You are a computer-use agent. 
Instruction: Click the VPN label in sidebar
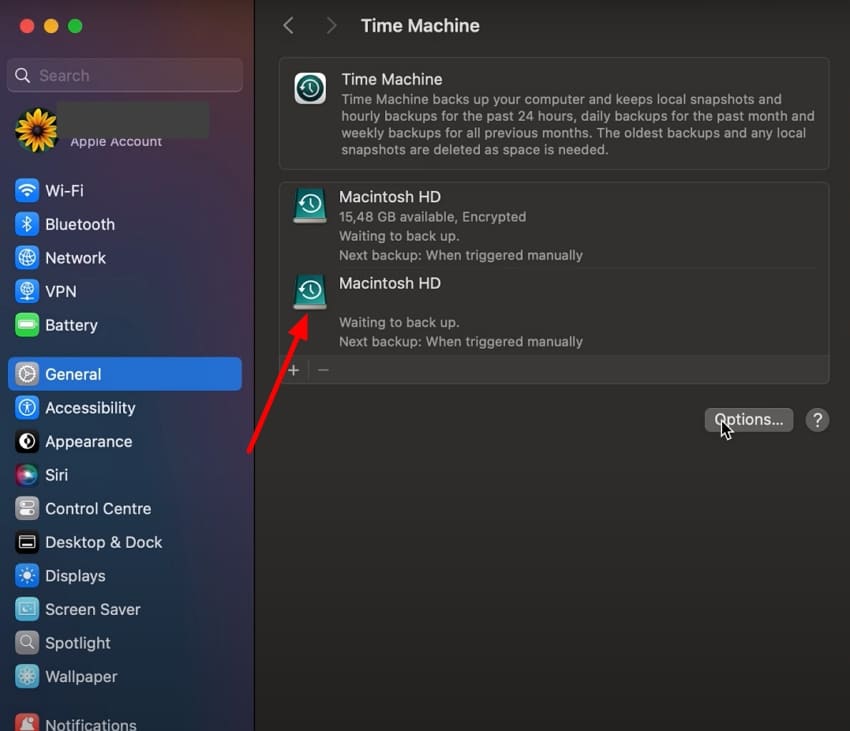61,292
